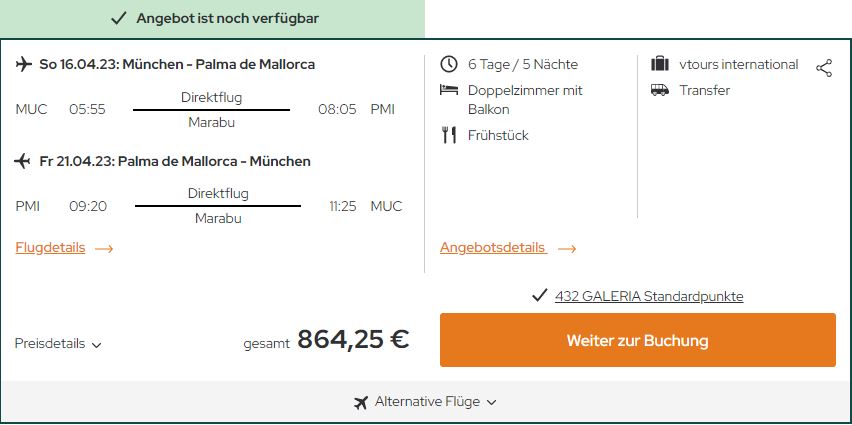This screenshot has width=852, height=425.
Task: Click the total price 864,25 €
Action: tap(353, 340)
